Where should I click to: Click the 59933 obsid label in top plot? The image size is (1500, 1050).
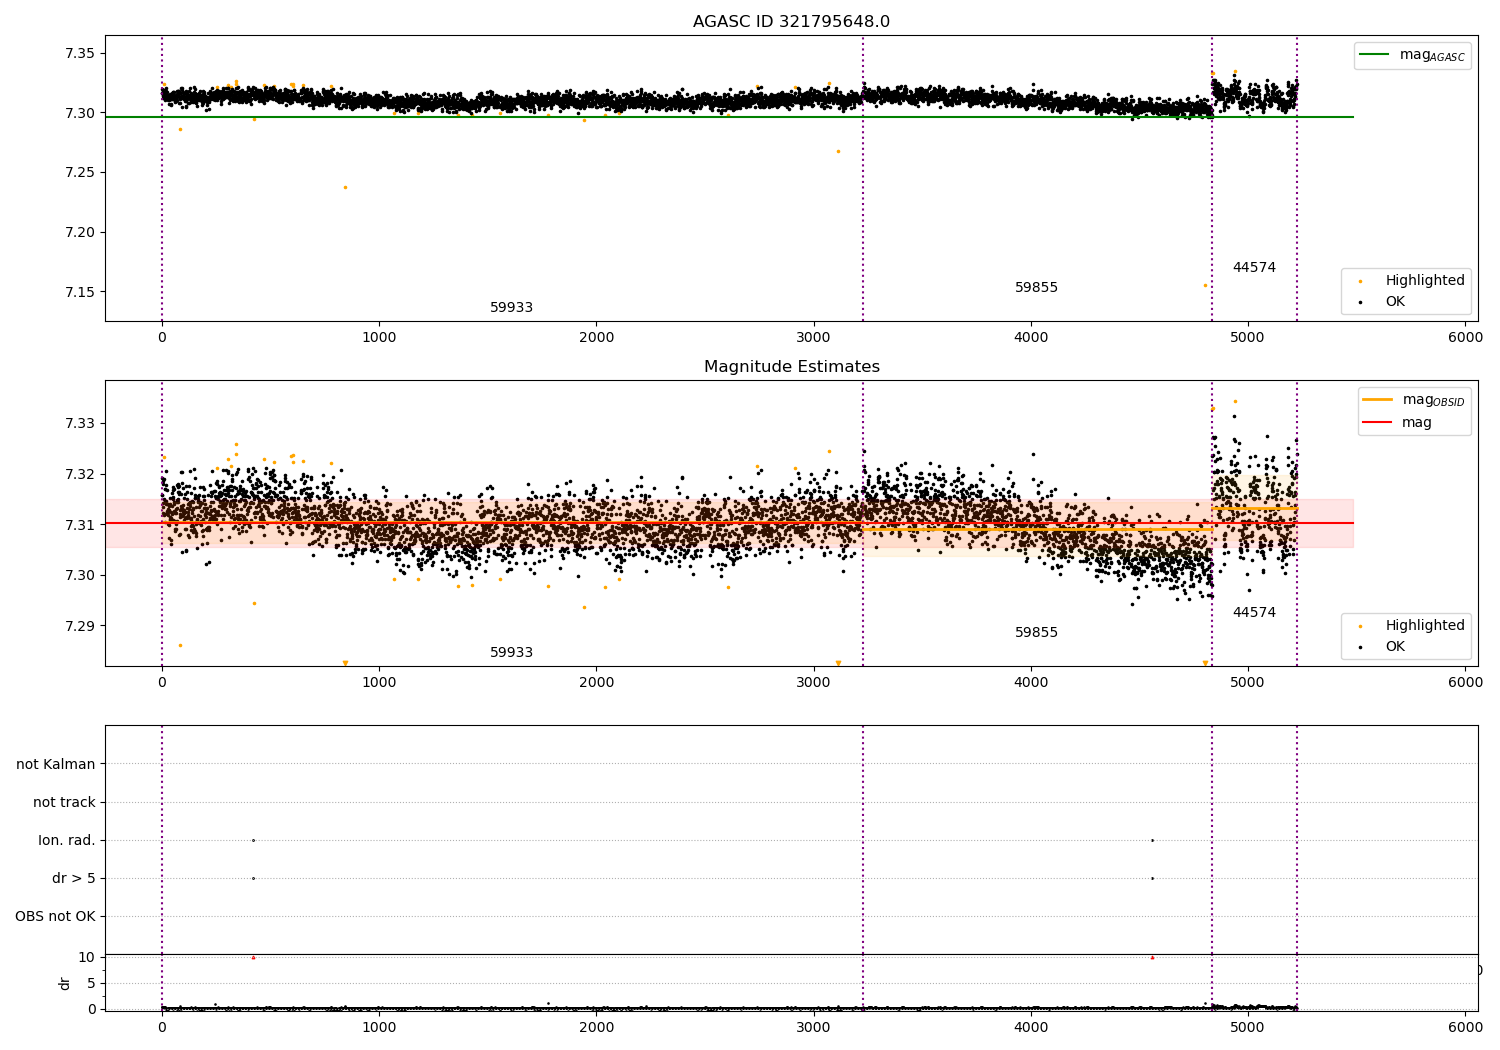(511, 308)
